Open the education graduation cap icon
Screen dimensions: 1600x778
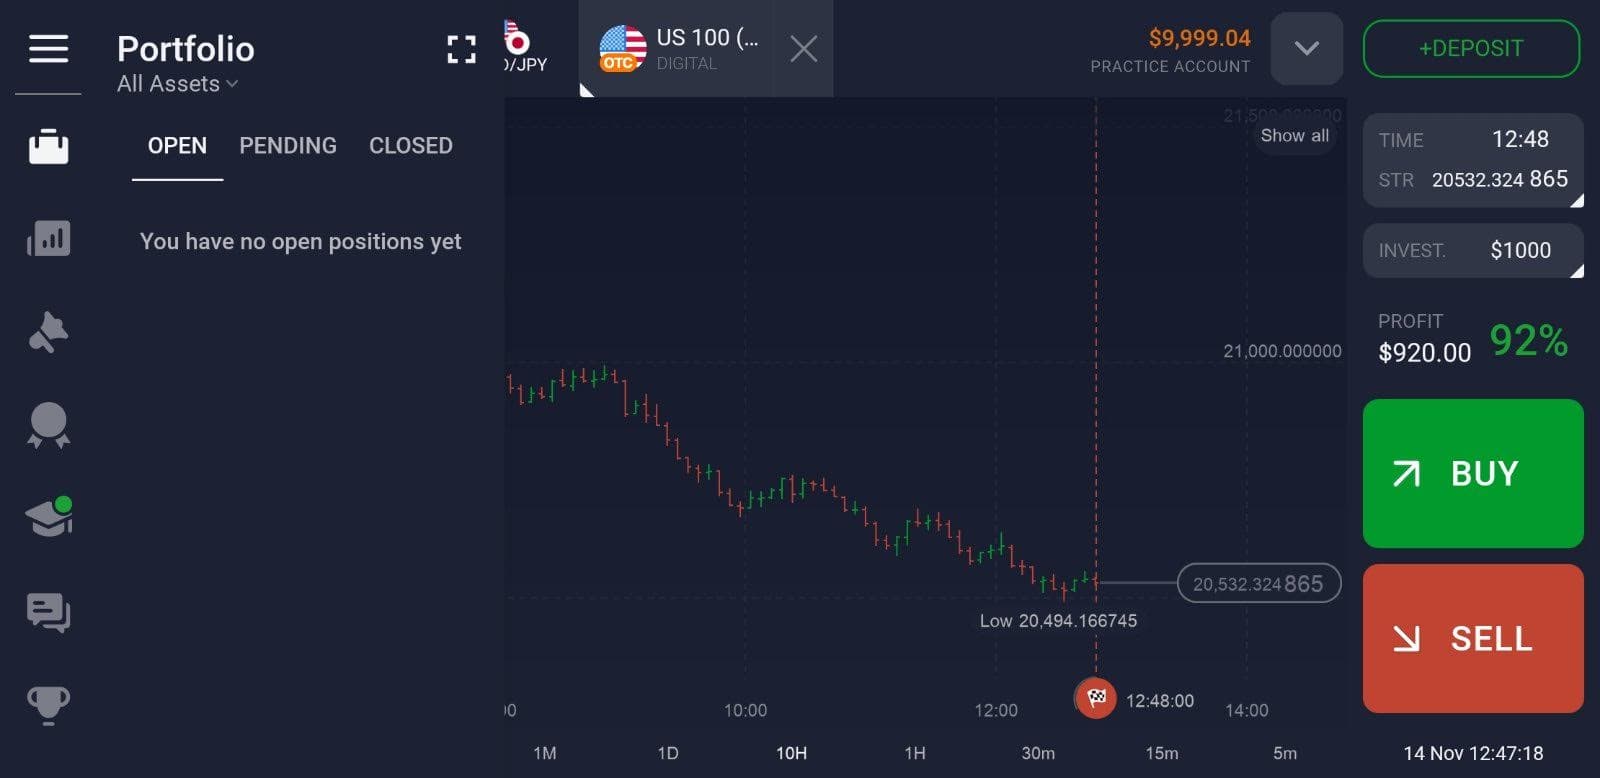[48, 516]
